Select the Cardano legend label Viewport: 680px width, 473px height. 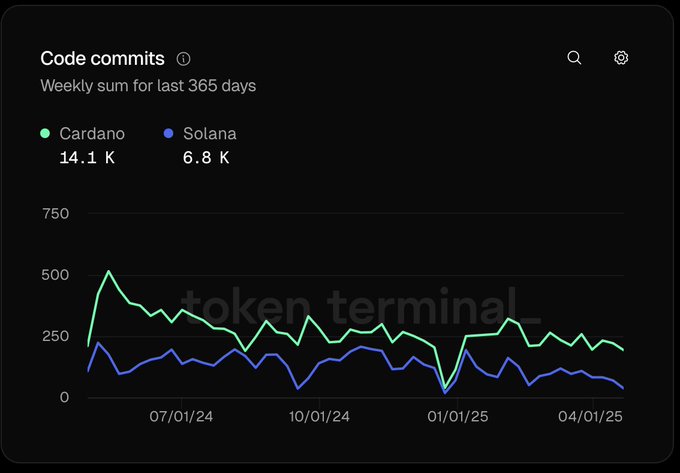pyautogui.click(x=92, y=134)
